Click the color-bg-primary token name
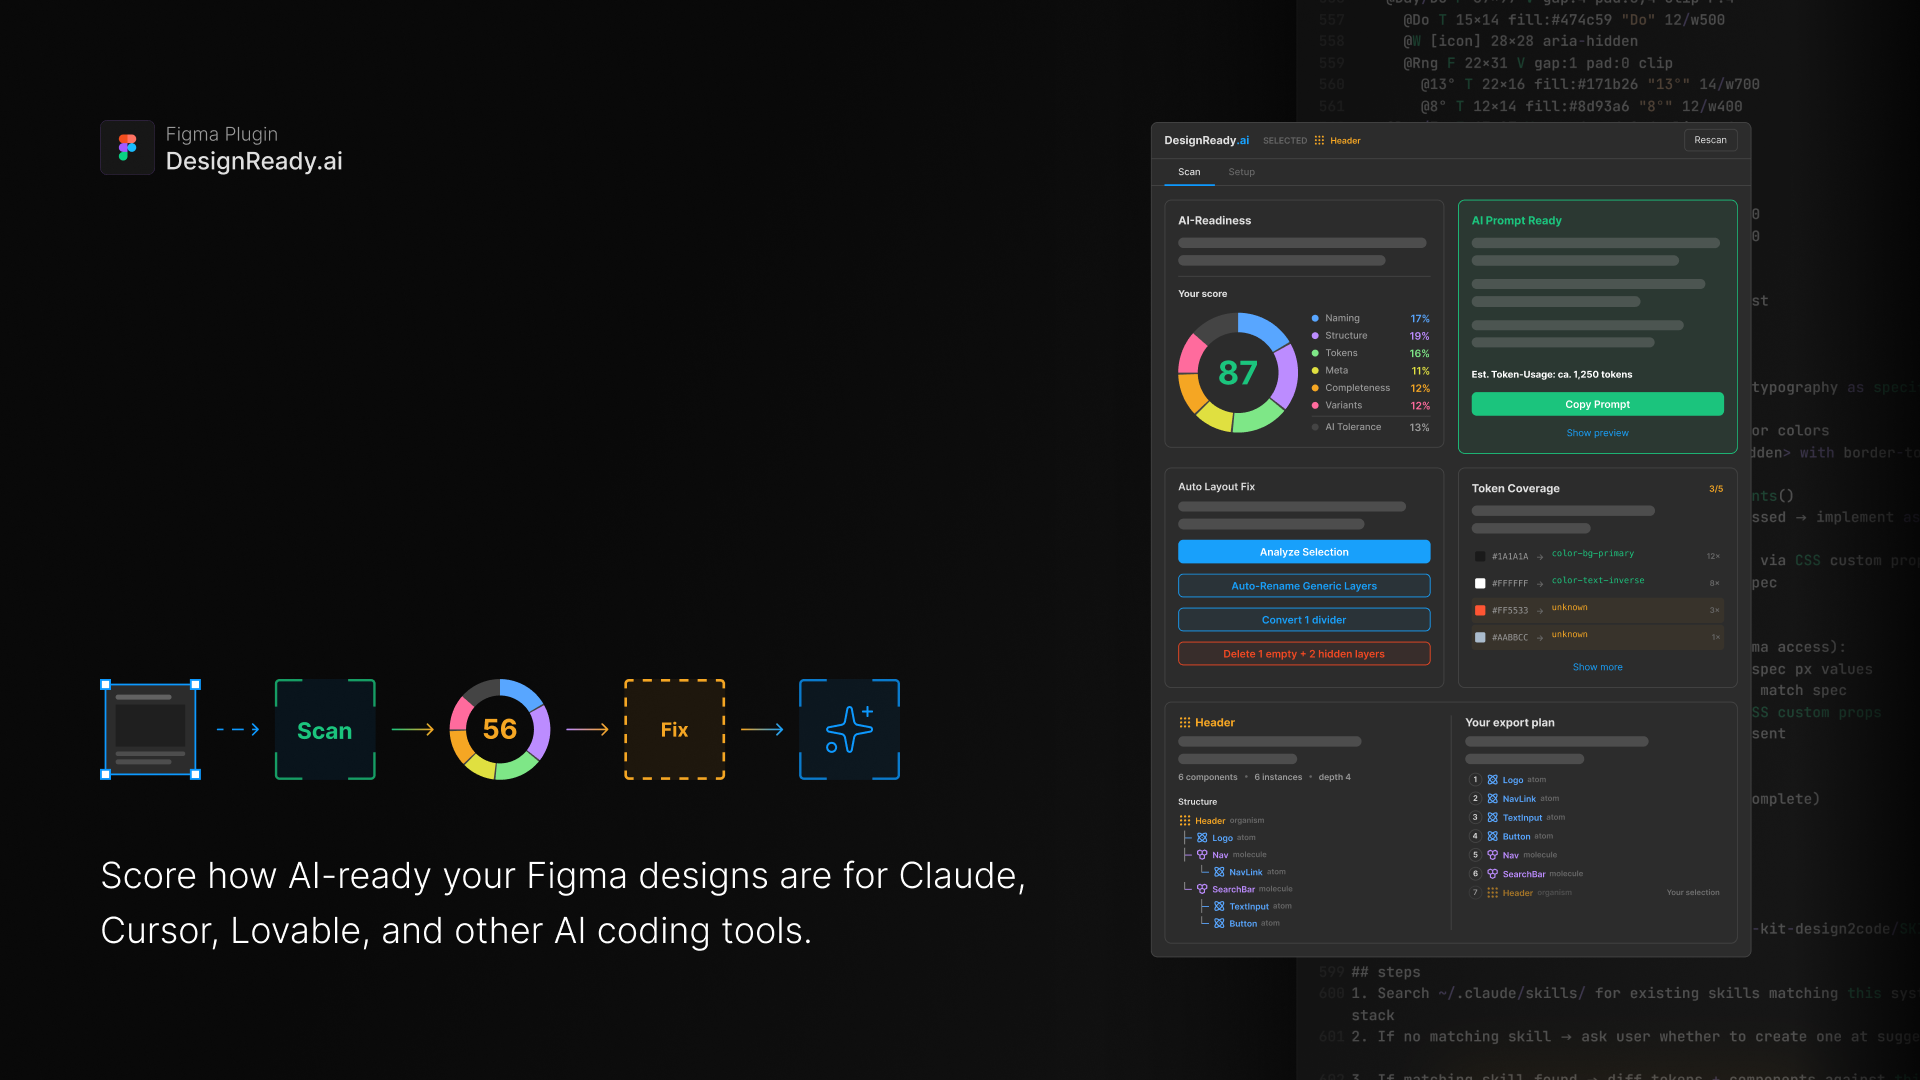 pos(1592,553)
